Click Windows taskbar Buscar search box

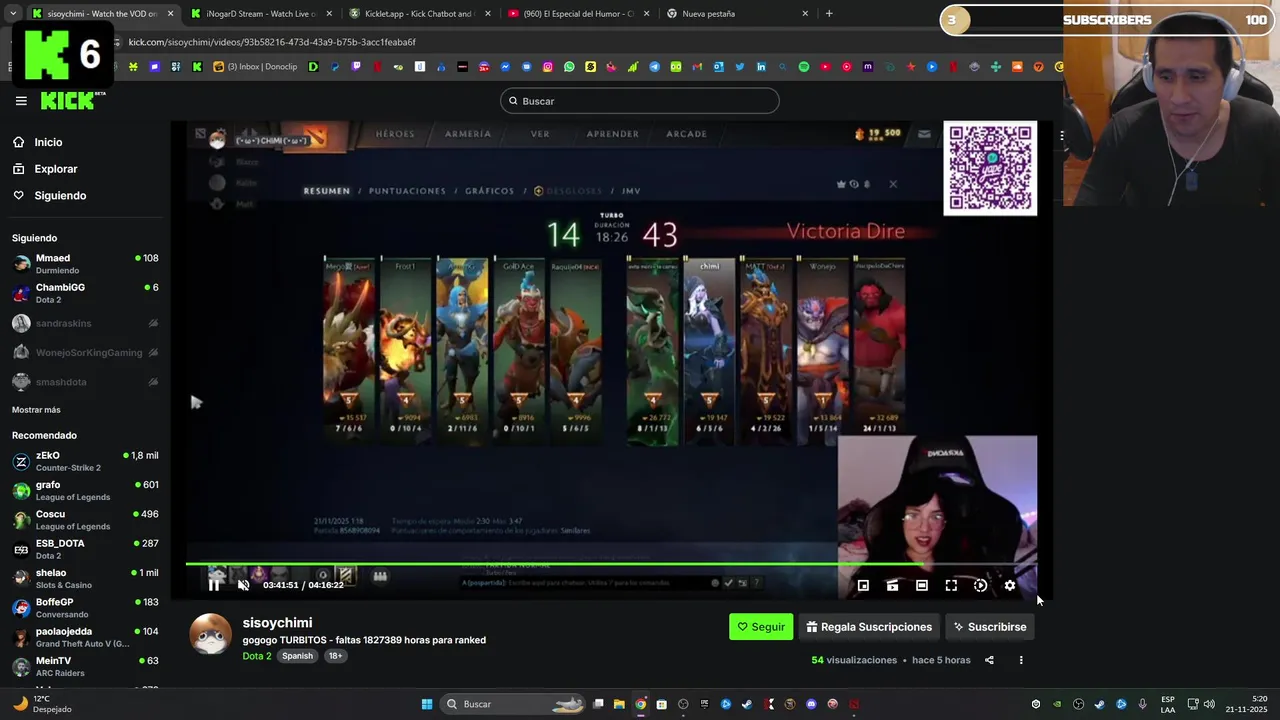(514, 704)
